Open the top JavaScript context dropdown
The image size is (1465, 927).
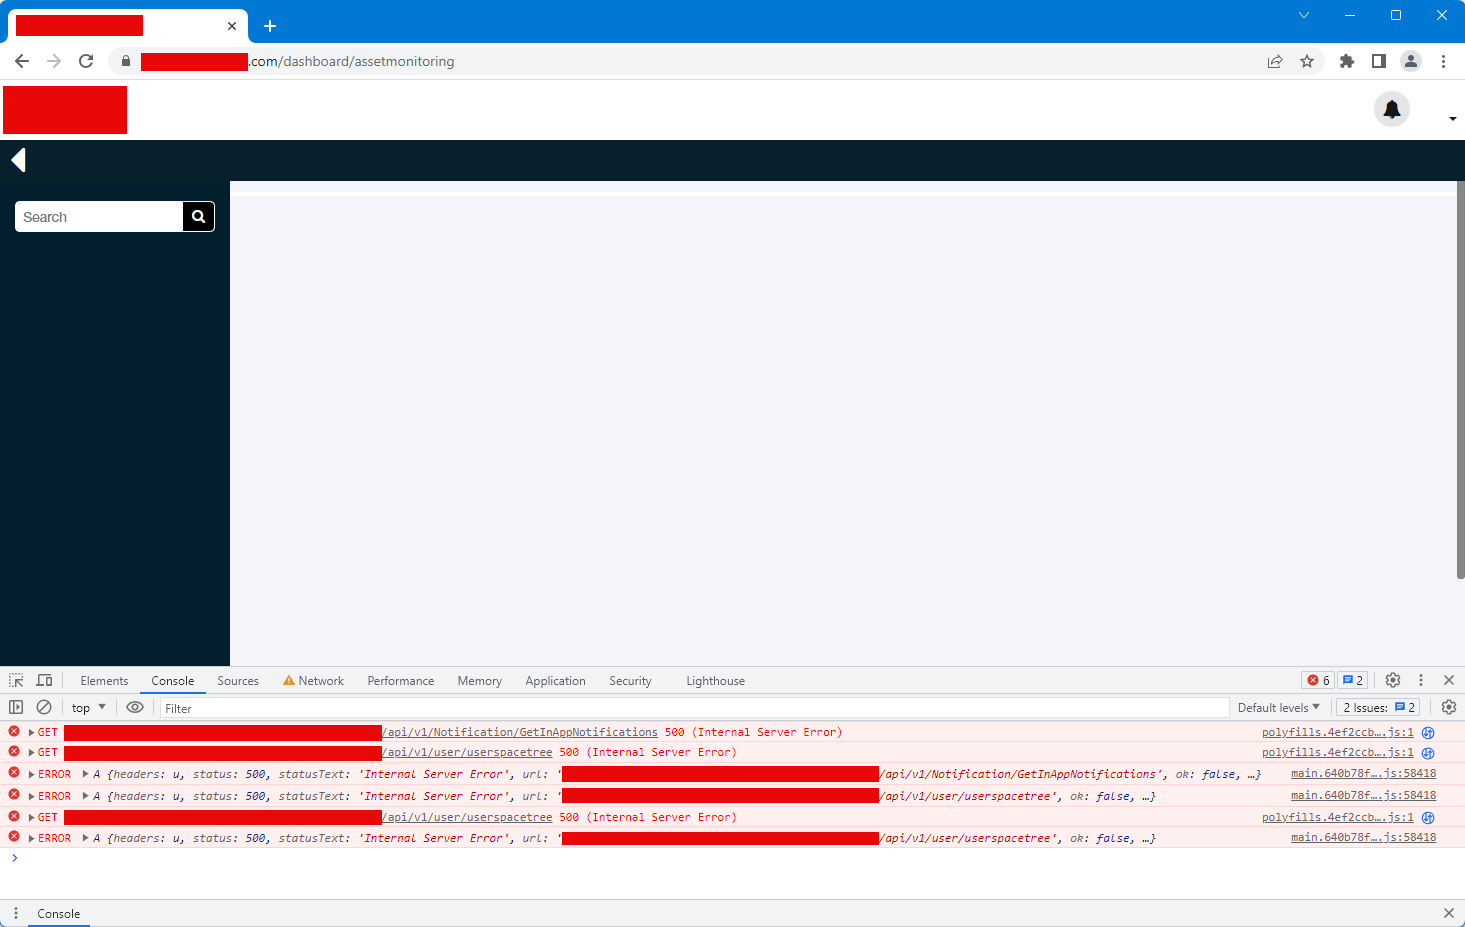(x=88, y=707)
